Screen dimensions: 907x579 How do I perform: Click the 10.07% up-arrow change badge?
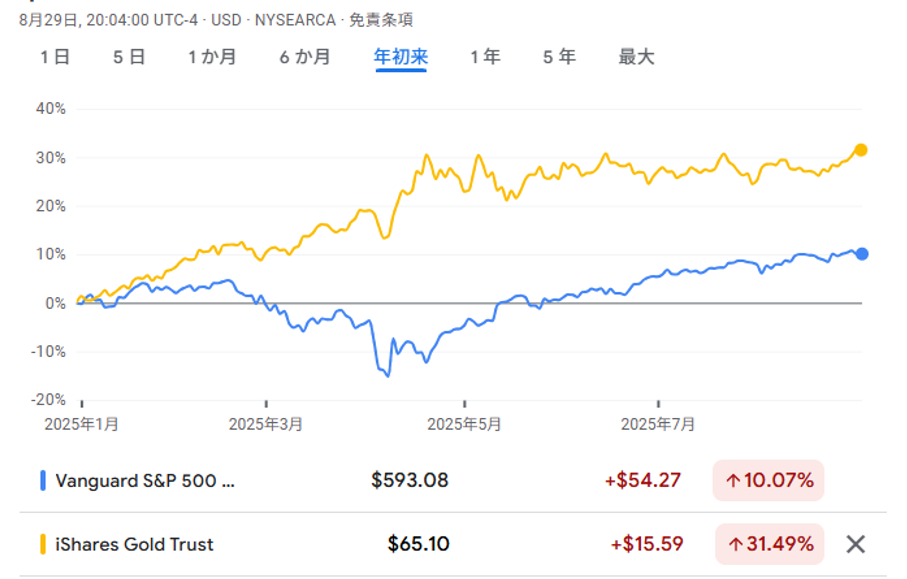point(769,480)
